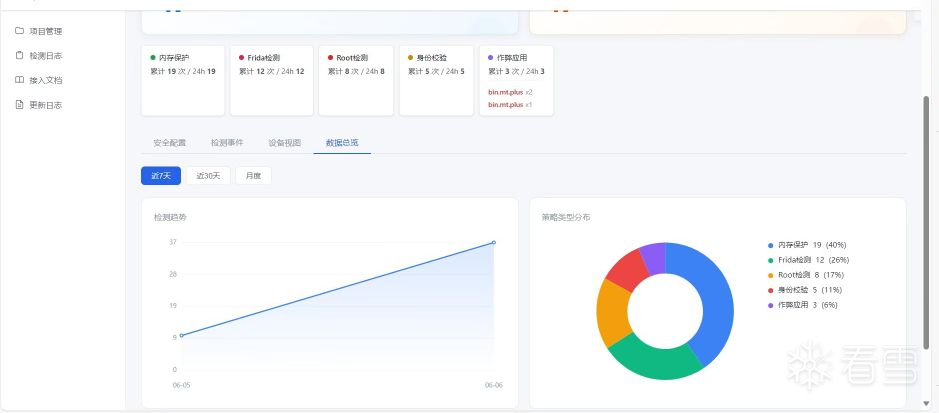Open the 接入文档 sidebar entry
The image size is (939, 413).
point(46,80)
